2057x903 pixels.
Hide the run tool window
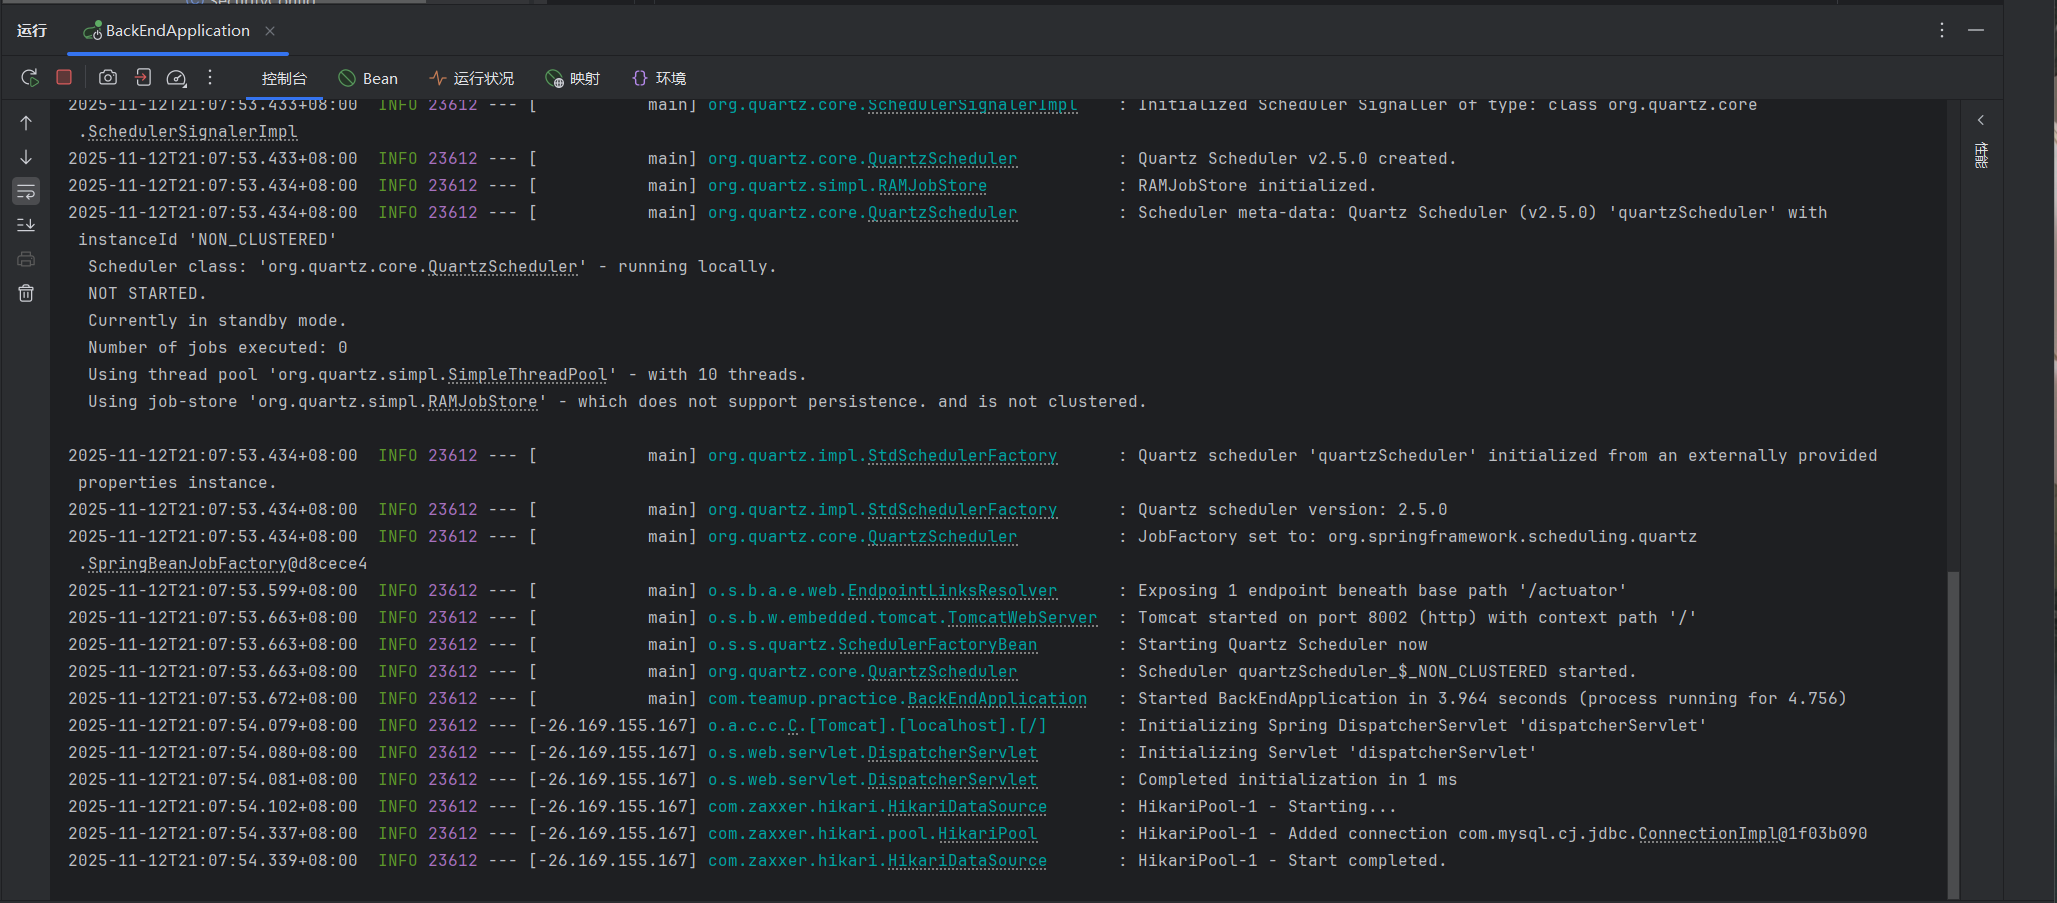click(1976, 30)
